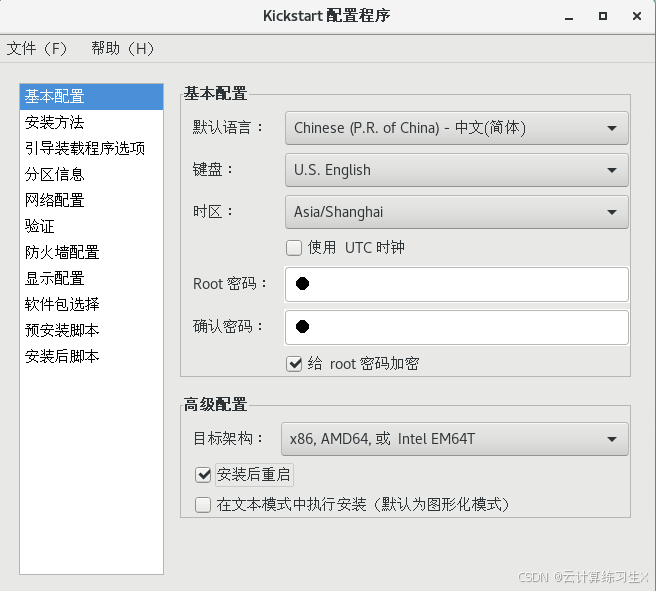Open the 帮助 (H) menu

[123, 49]
